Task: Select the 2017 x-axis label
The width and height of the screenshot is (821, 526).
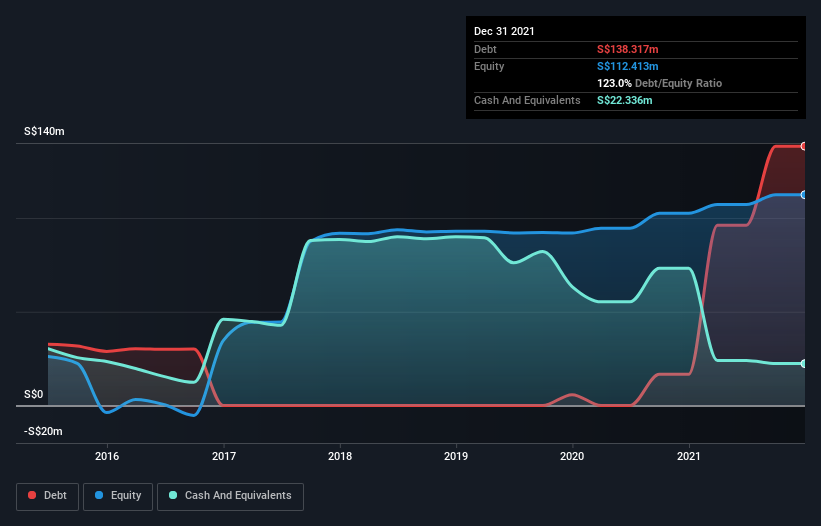Action: point(224,456)
